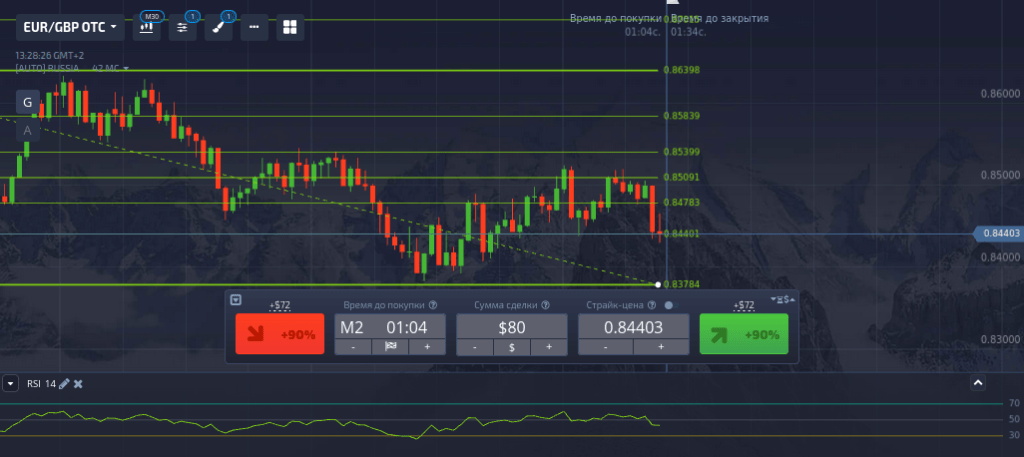The width and height of the screenshot is (1024, 457).
Task: Open the indicators settings icon
Action: click(x=182, y=27)
